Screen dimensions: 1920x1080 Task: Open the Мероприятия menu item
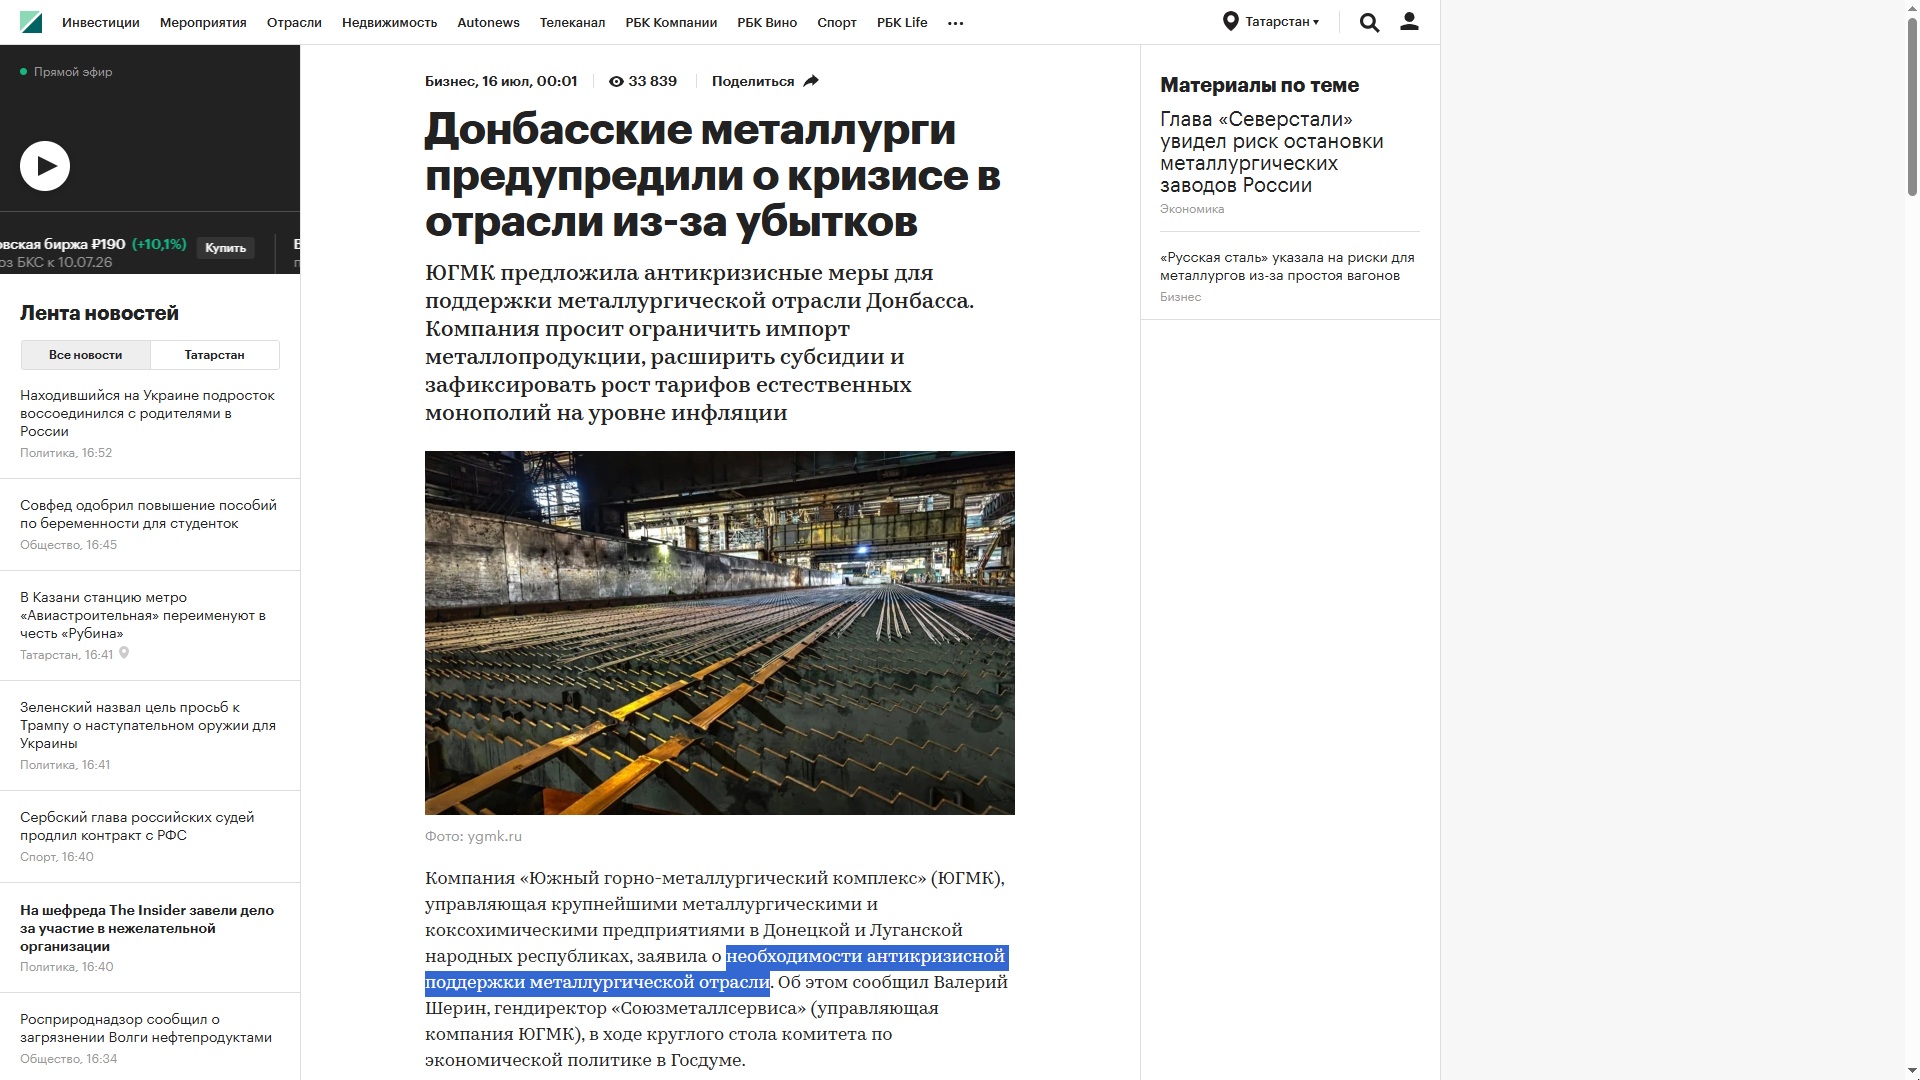pos(203,22)
